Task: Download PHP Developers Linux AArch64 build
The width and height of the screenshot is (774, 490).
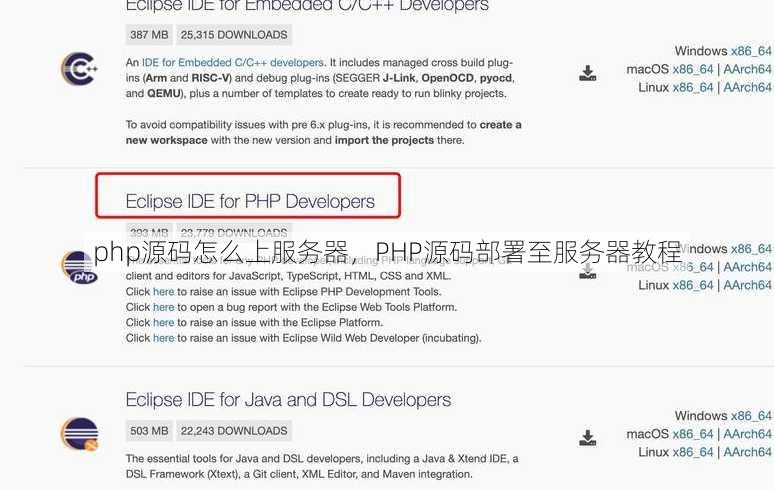Action: click(x=747, y=285)
